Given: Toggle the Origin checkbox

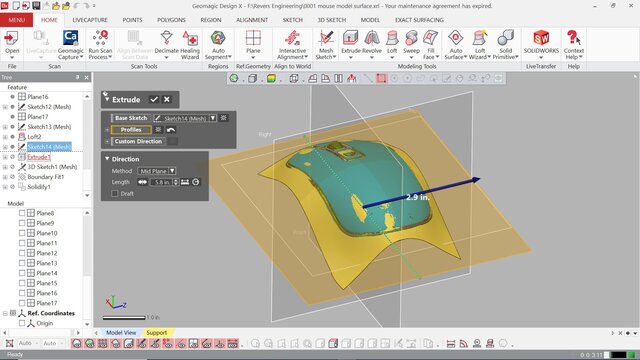Looking at the screenshot, I should pyautogui.click(x=22, y=323).
